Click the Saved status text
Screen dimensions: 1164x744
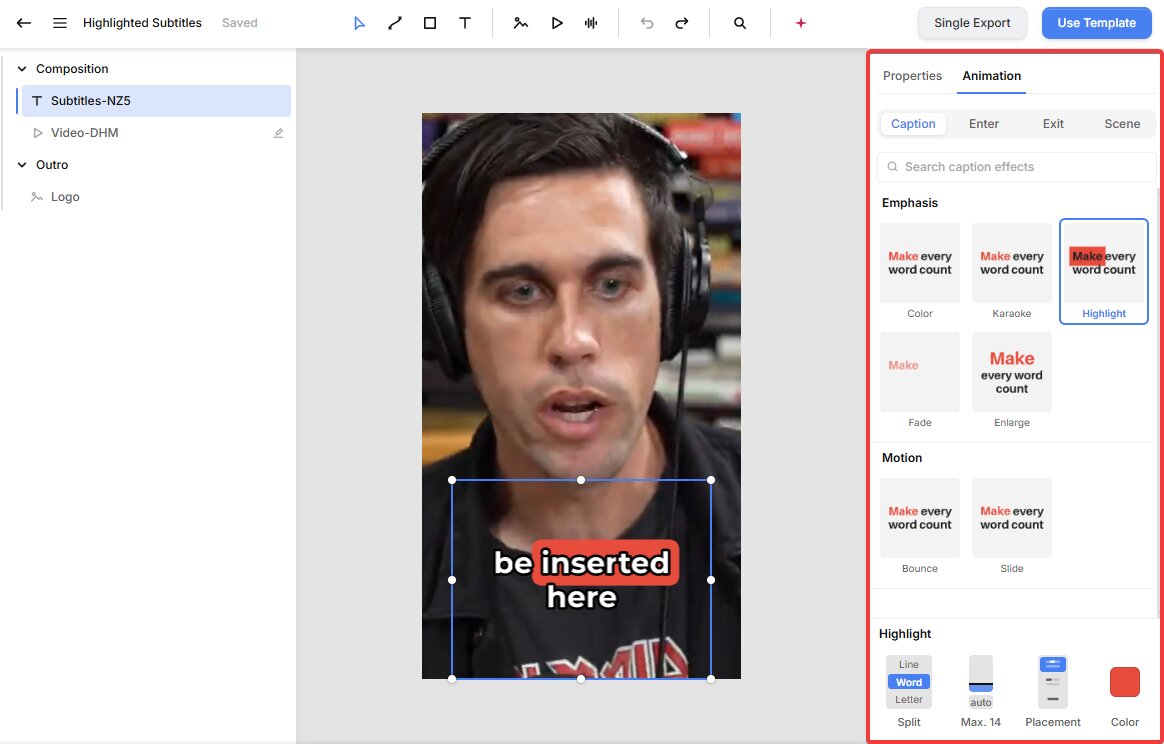pyautogui.click(x=240, y=23)
